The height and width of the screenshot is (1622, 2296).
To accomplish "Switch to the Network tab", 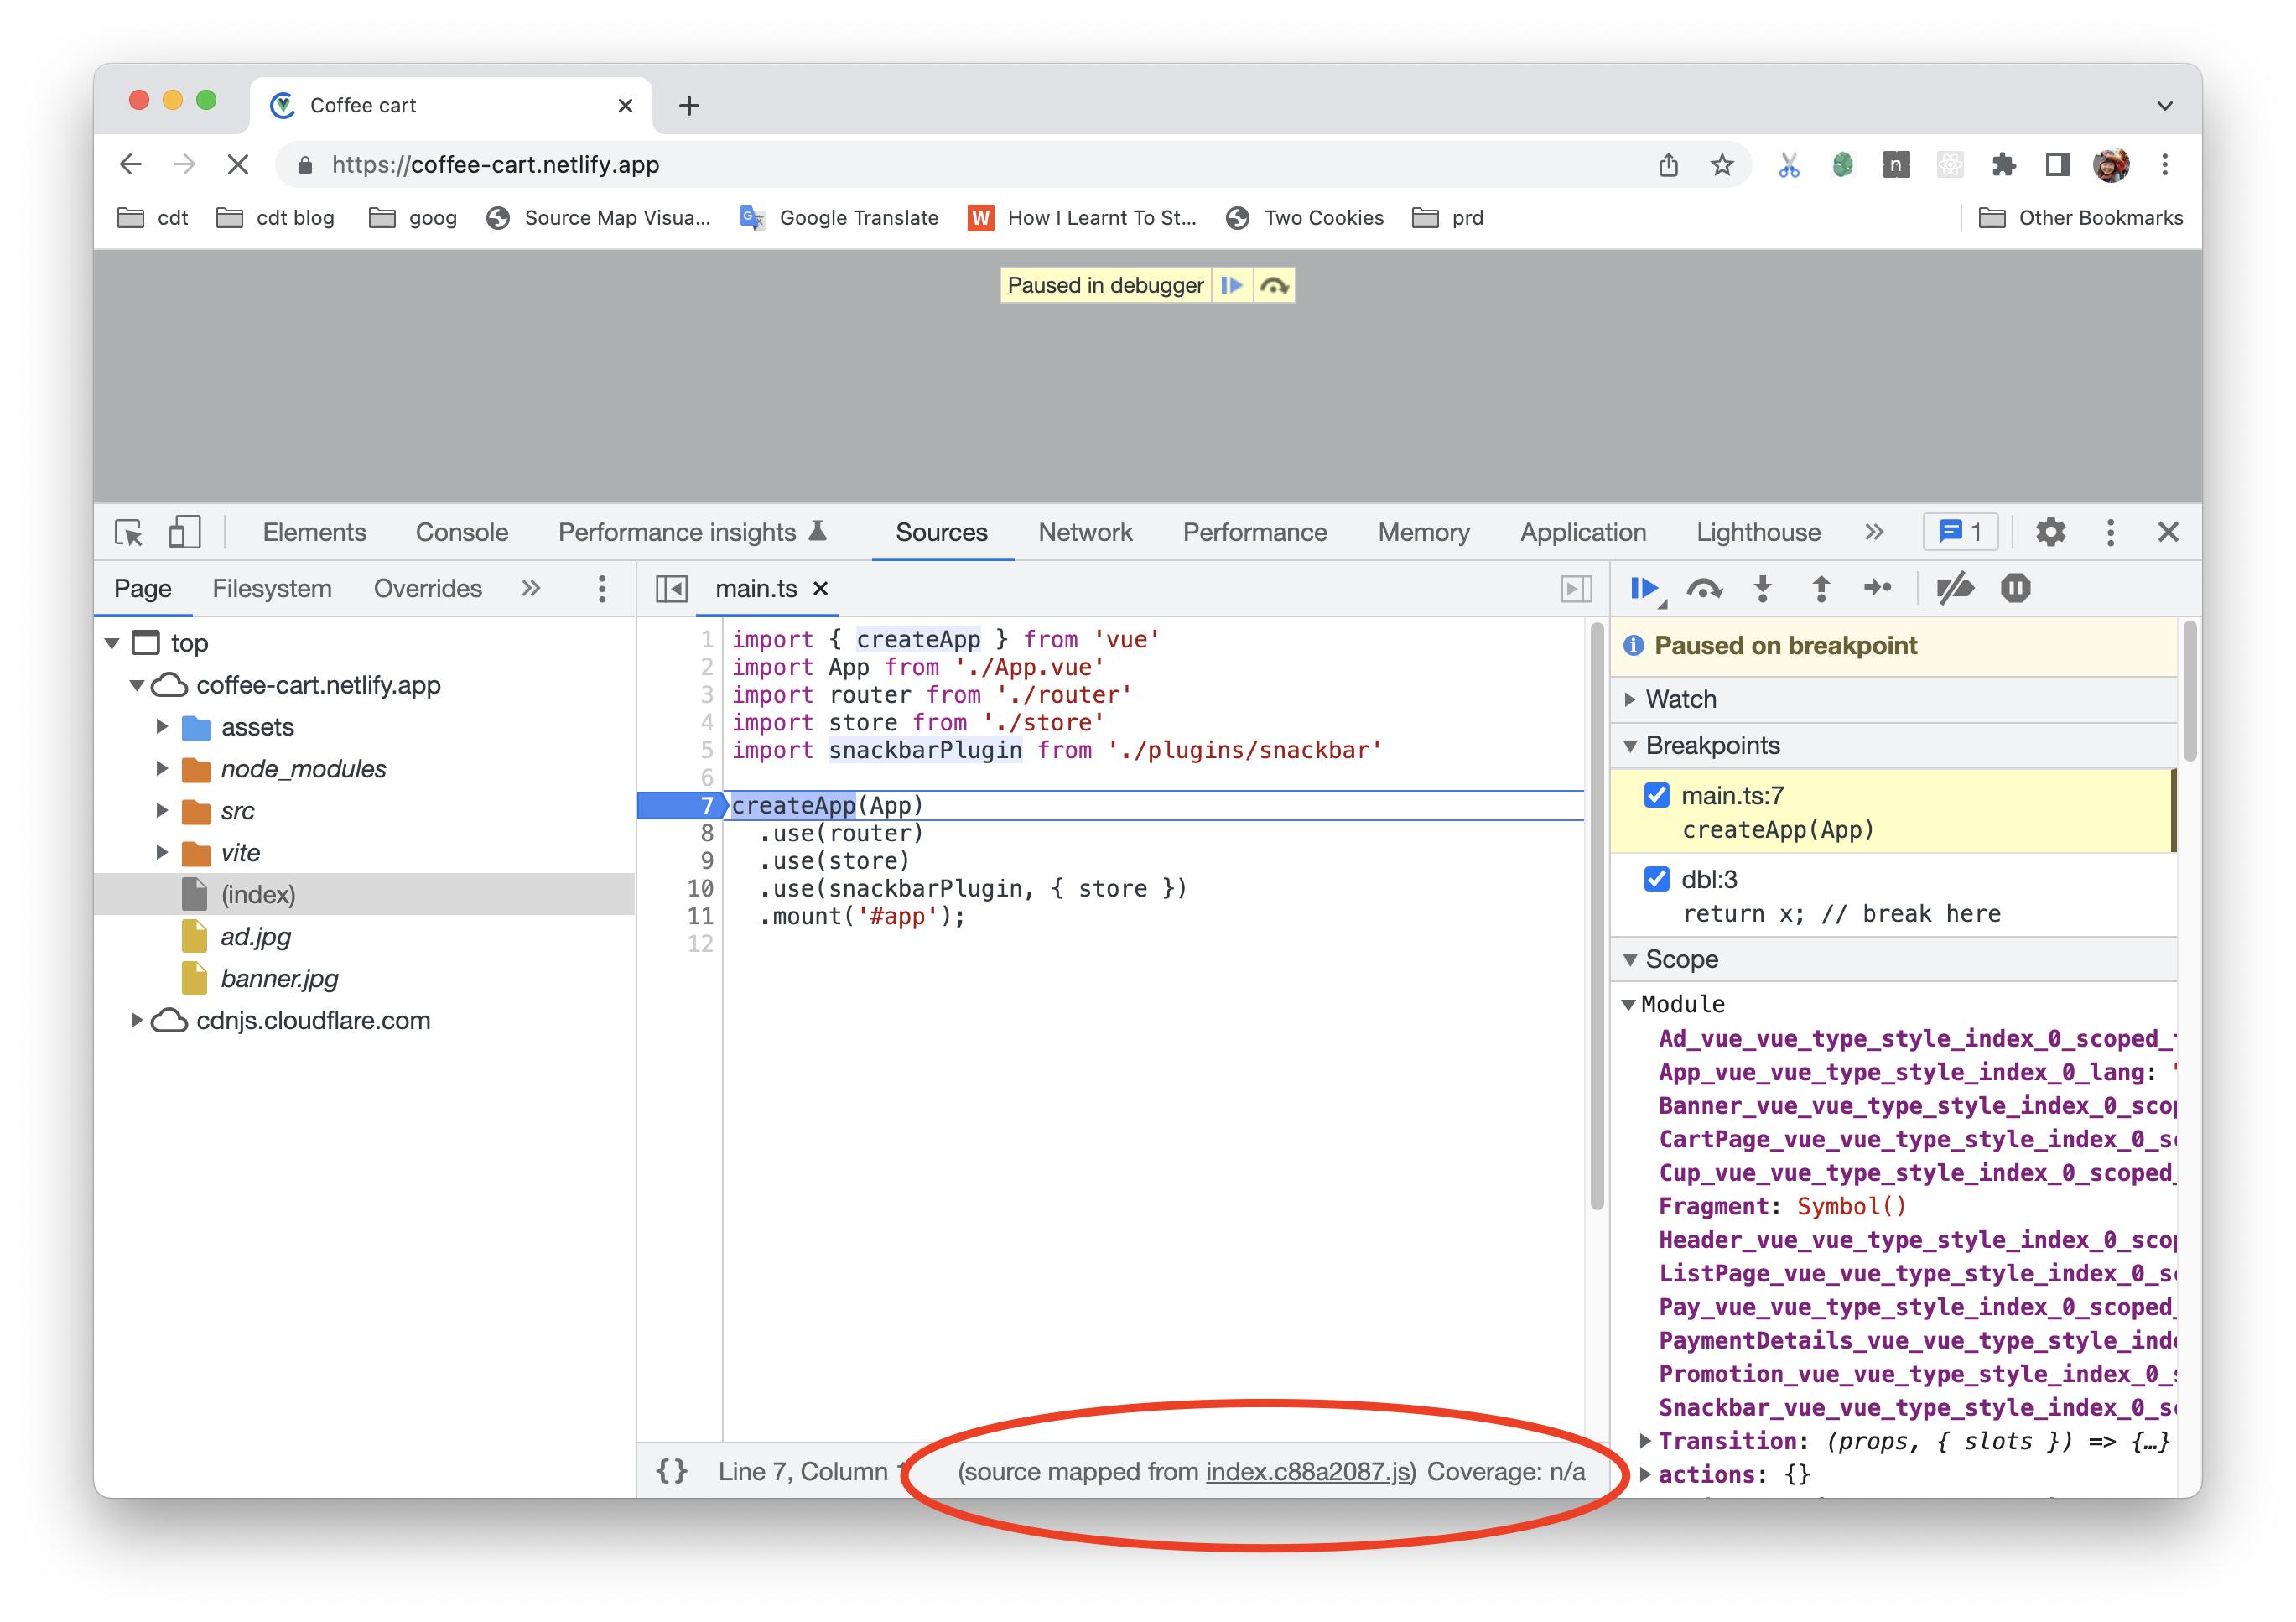I will tap(1084, 532).
